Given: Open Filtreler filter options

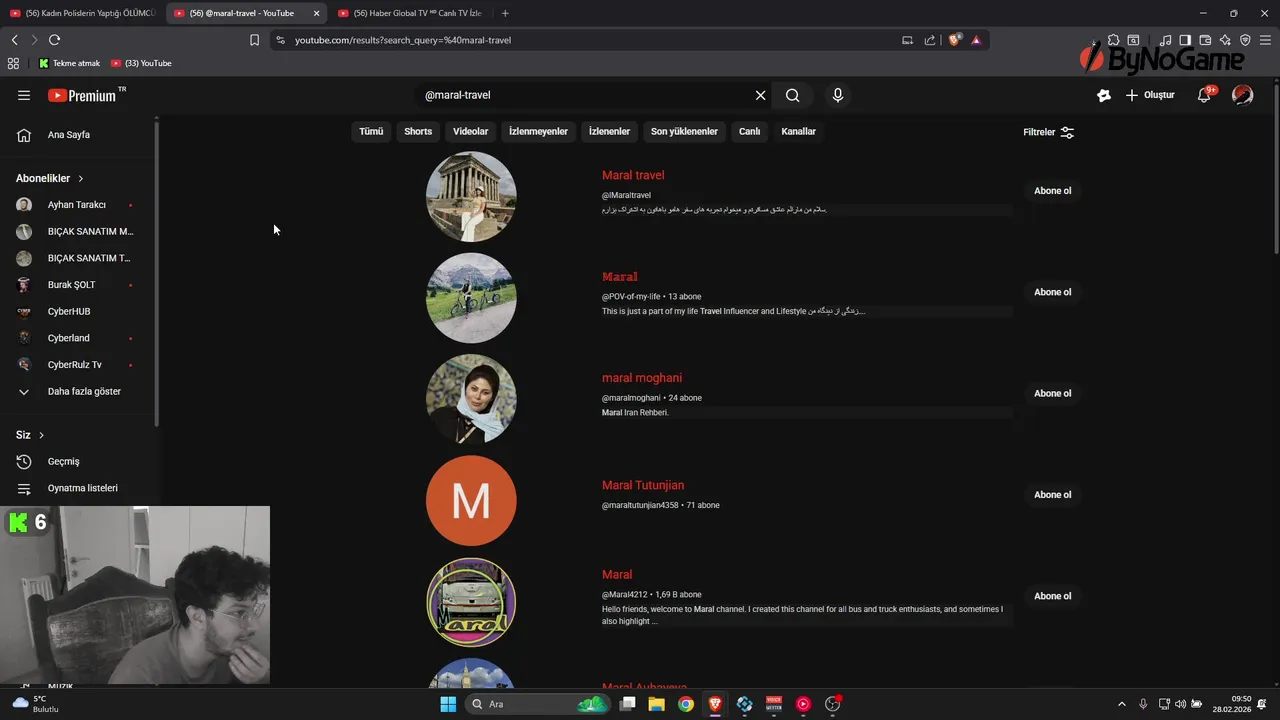Looking at the screenshot, I should (x=1048, y=132).
